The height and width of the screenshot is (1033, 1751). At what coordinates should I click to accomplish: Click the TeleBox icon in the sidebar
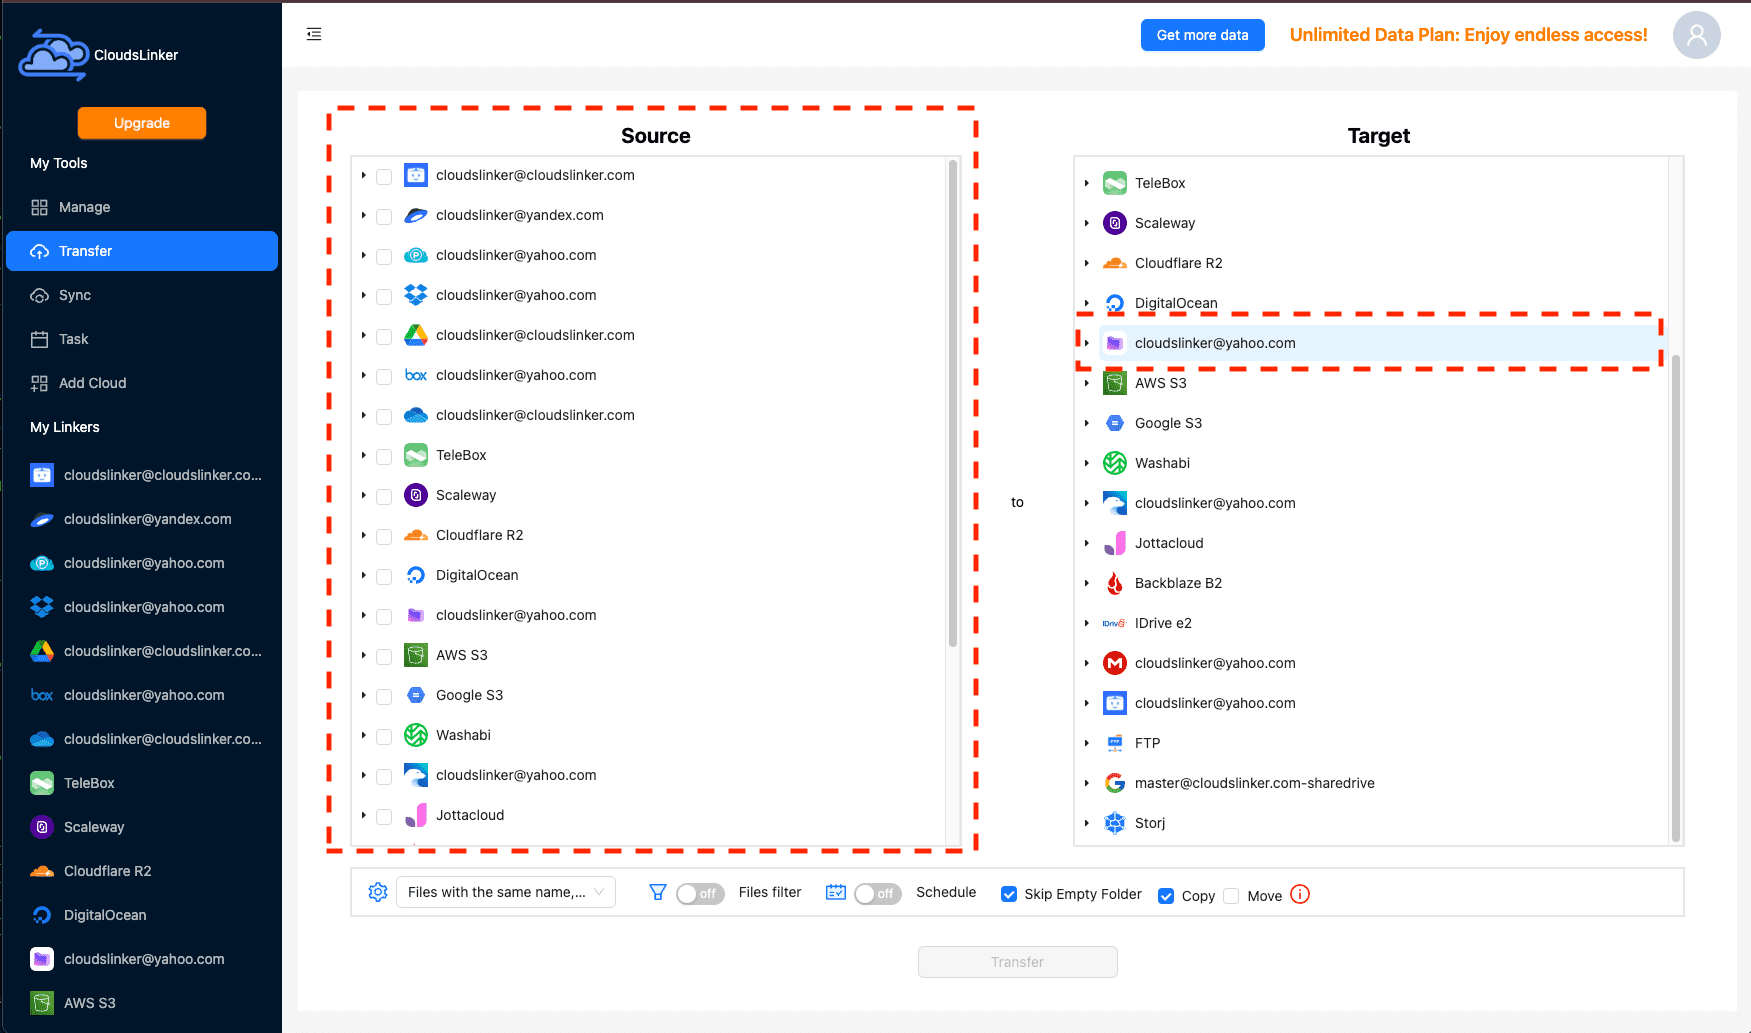pyautogui.click(x=42, y=783)
